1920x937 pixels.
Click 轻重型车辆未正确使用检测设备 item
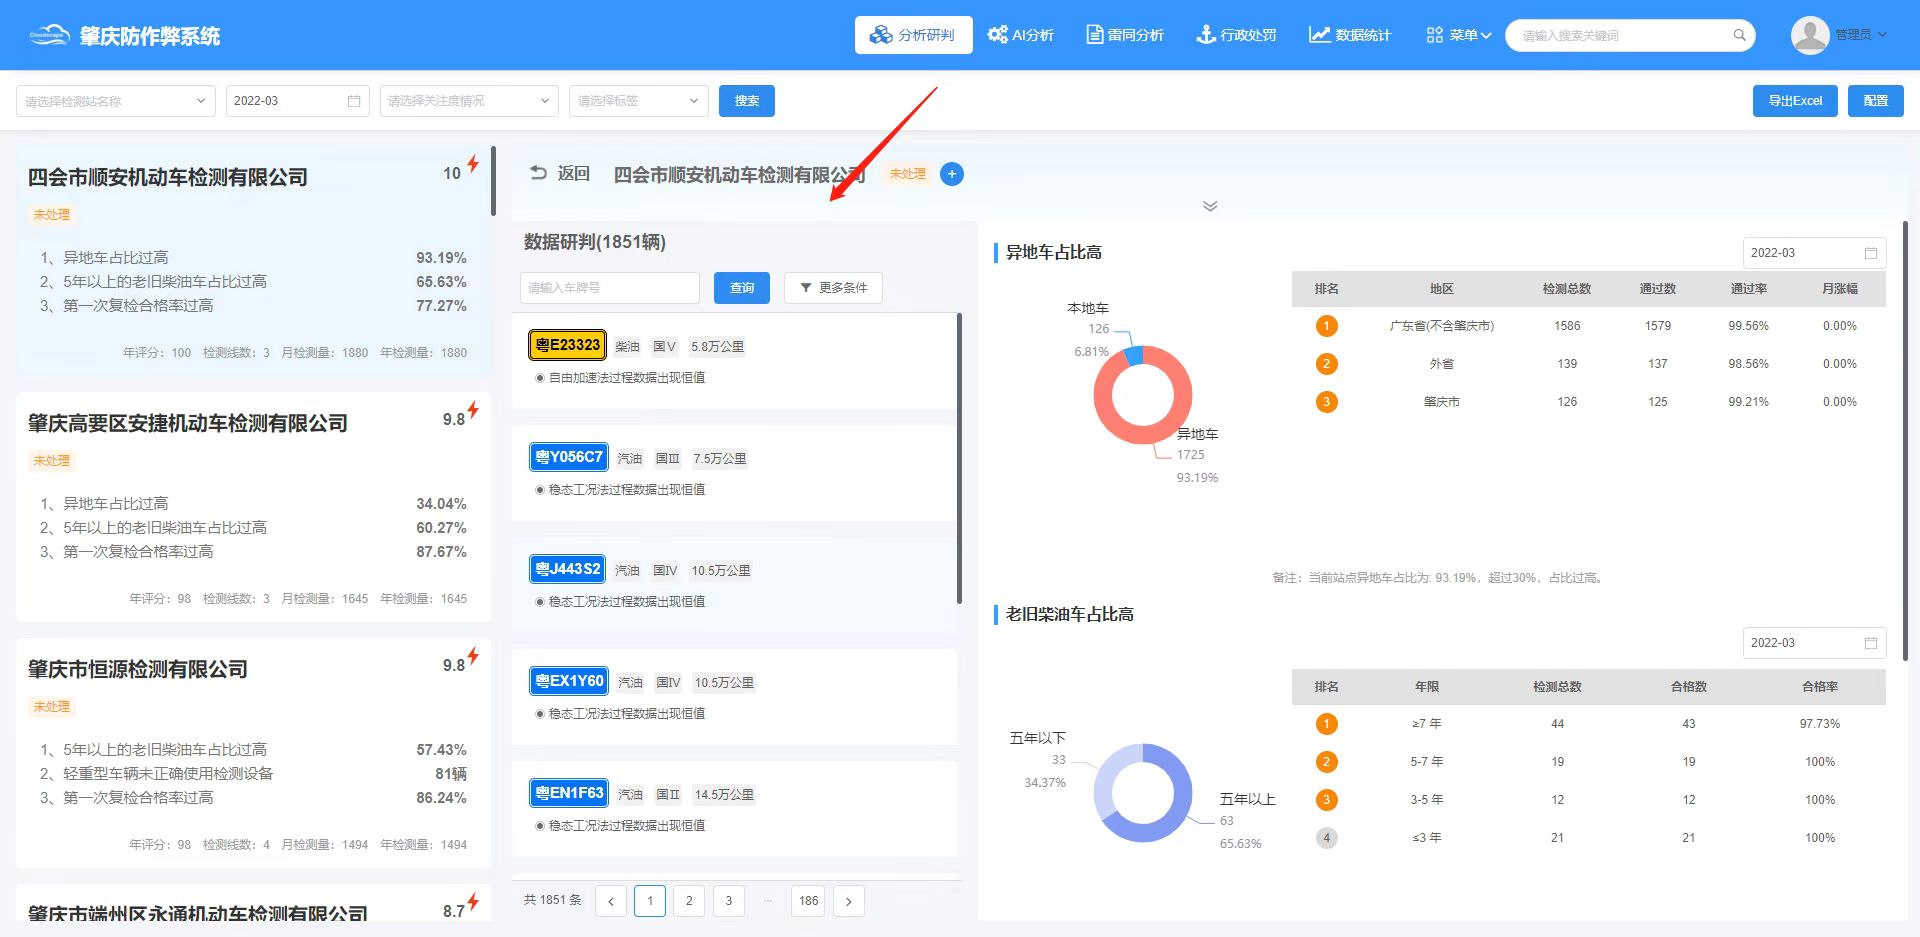pyautogui.click(x=253, y=774)
